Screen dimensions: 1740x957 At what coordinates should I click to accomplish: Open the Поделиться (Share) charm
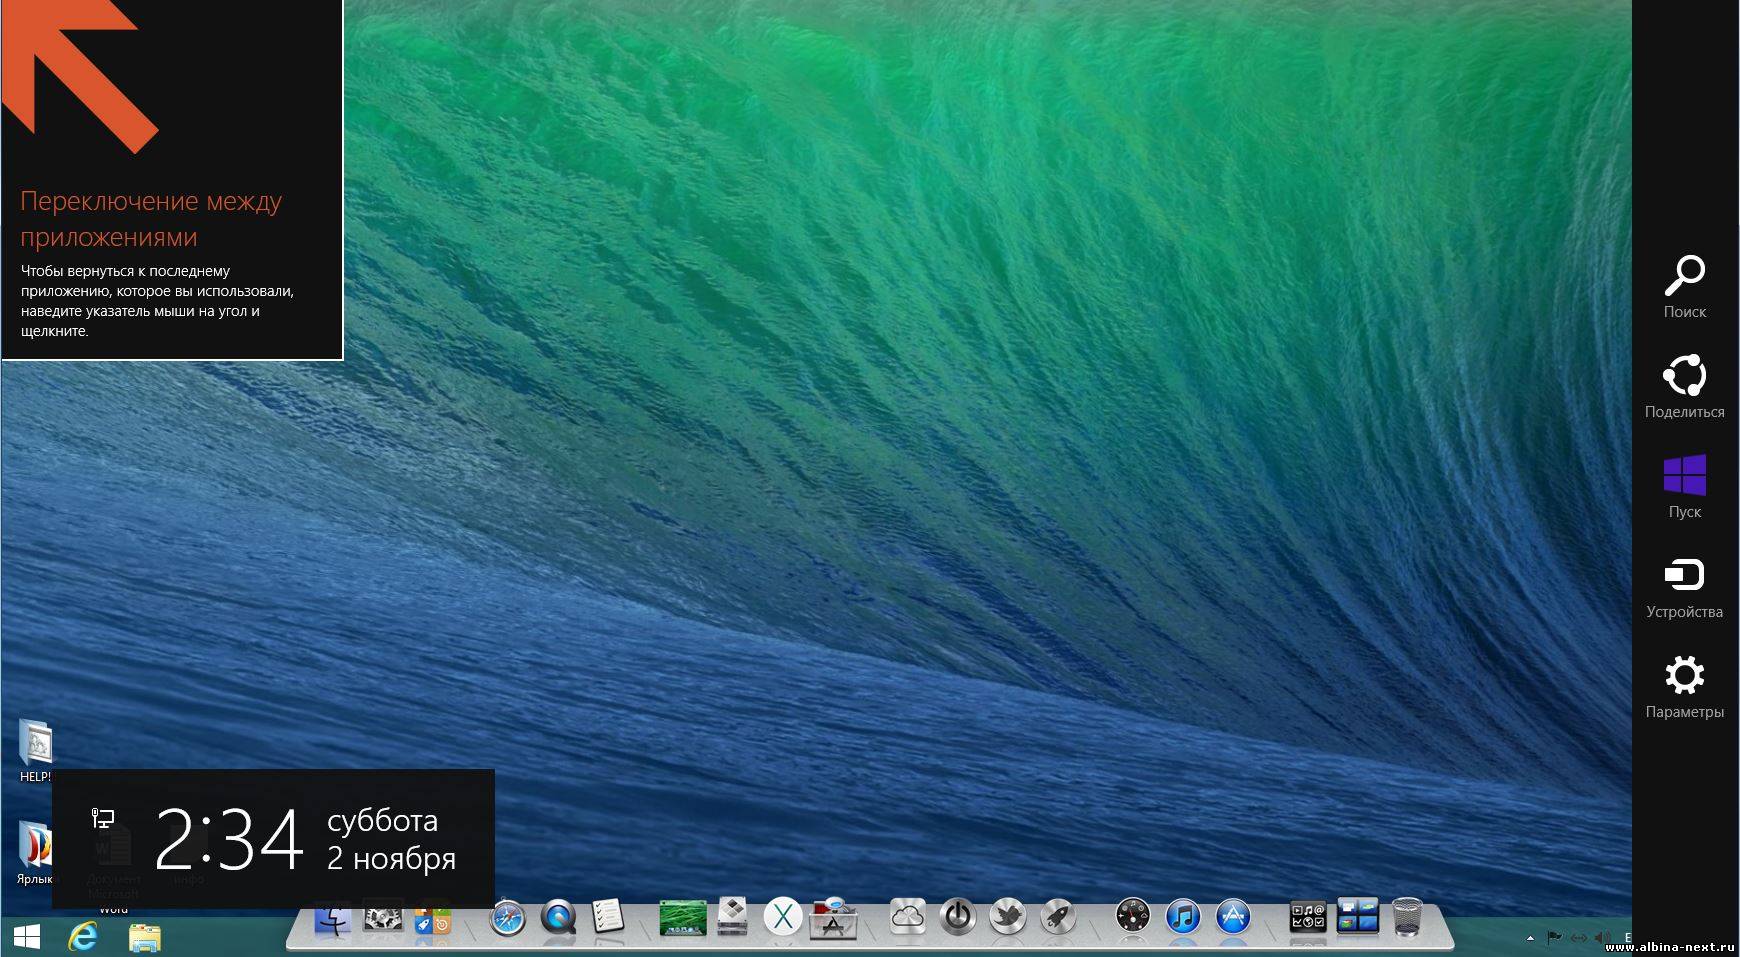[x=1684, y=386]
